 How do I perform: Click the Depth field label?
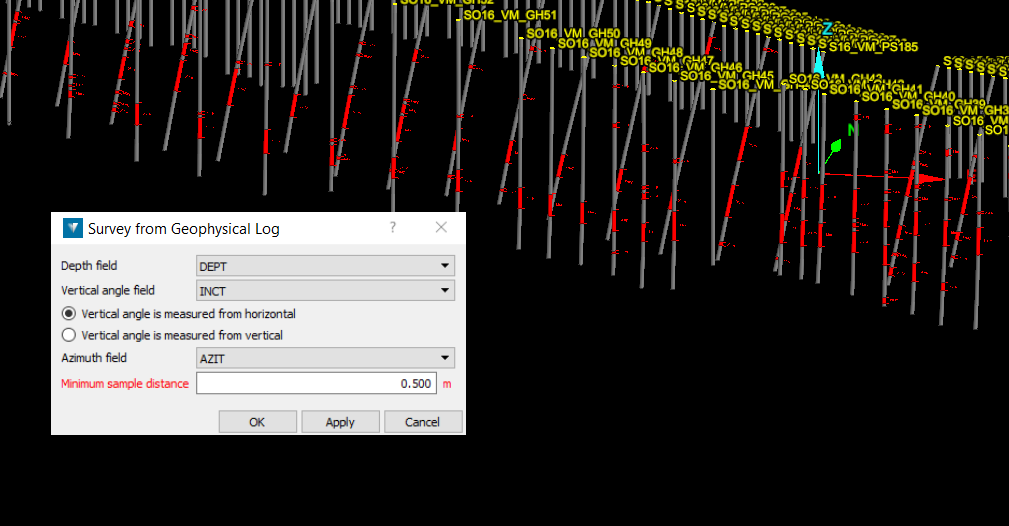point(89,266)
